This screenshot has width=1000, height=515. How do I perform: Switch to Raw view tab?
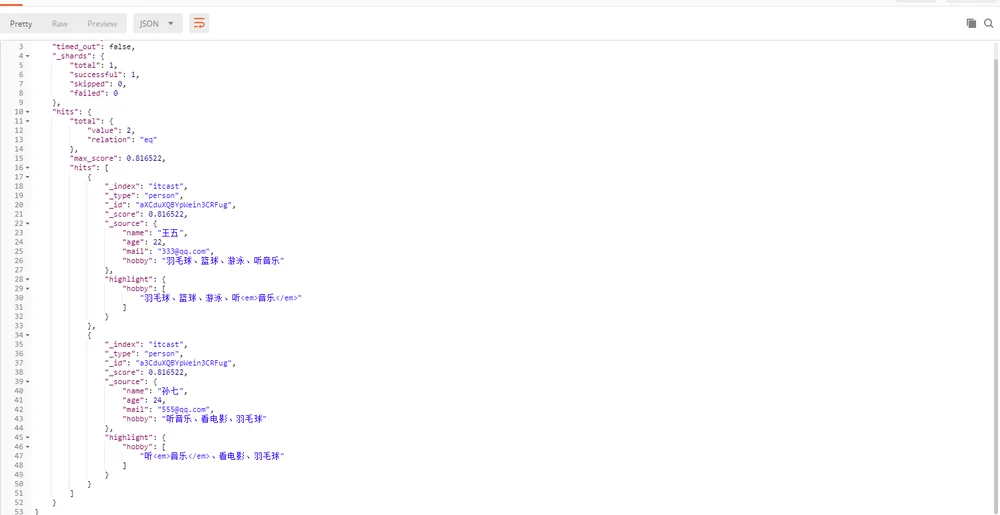60,24
